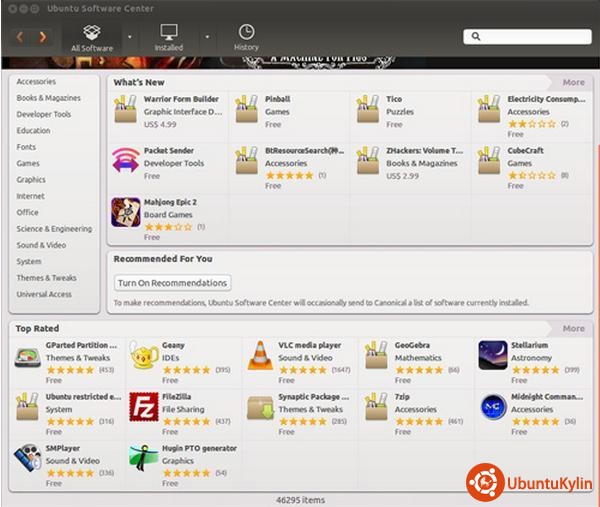The height and width of the screenshot is (507, 600).
Task: Click the ZHackers Volume book icon
Action: 368,161
